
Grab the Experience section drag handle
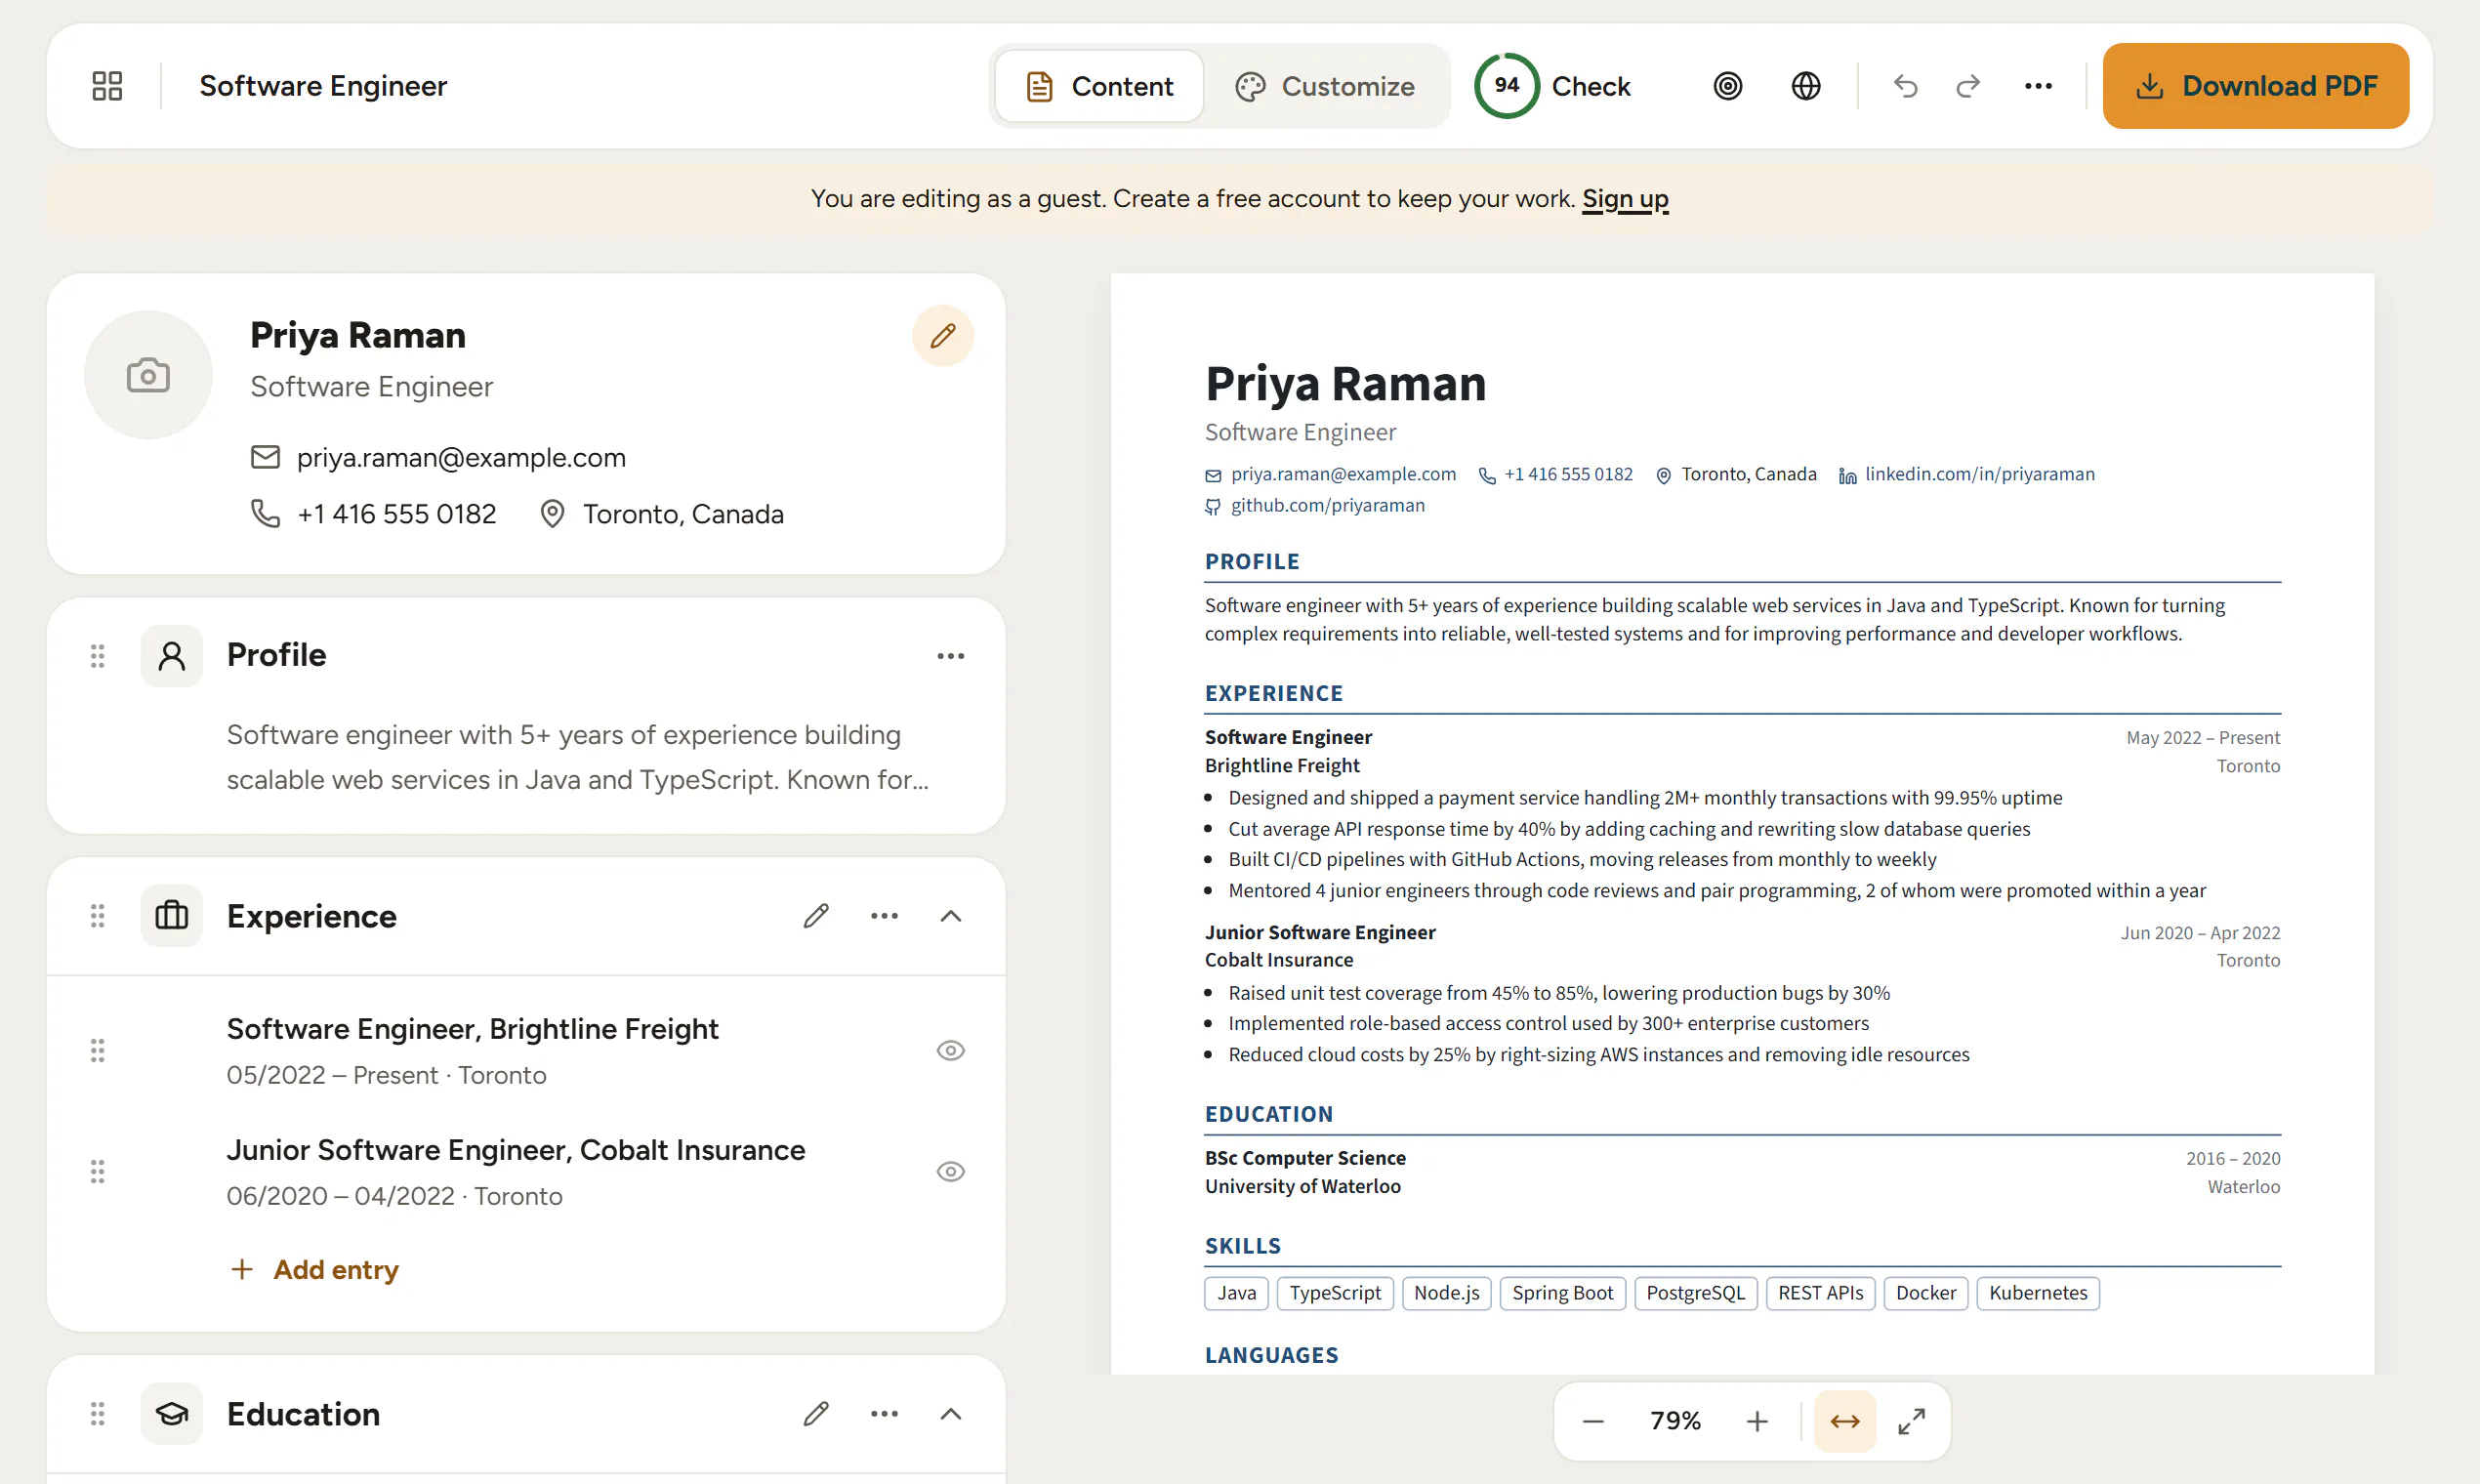click(x=97, y=916)
